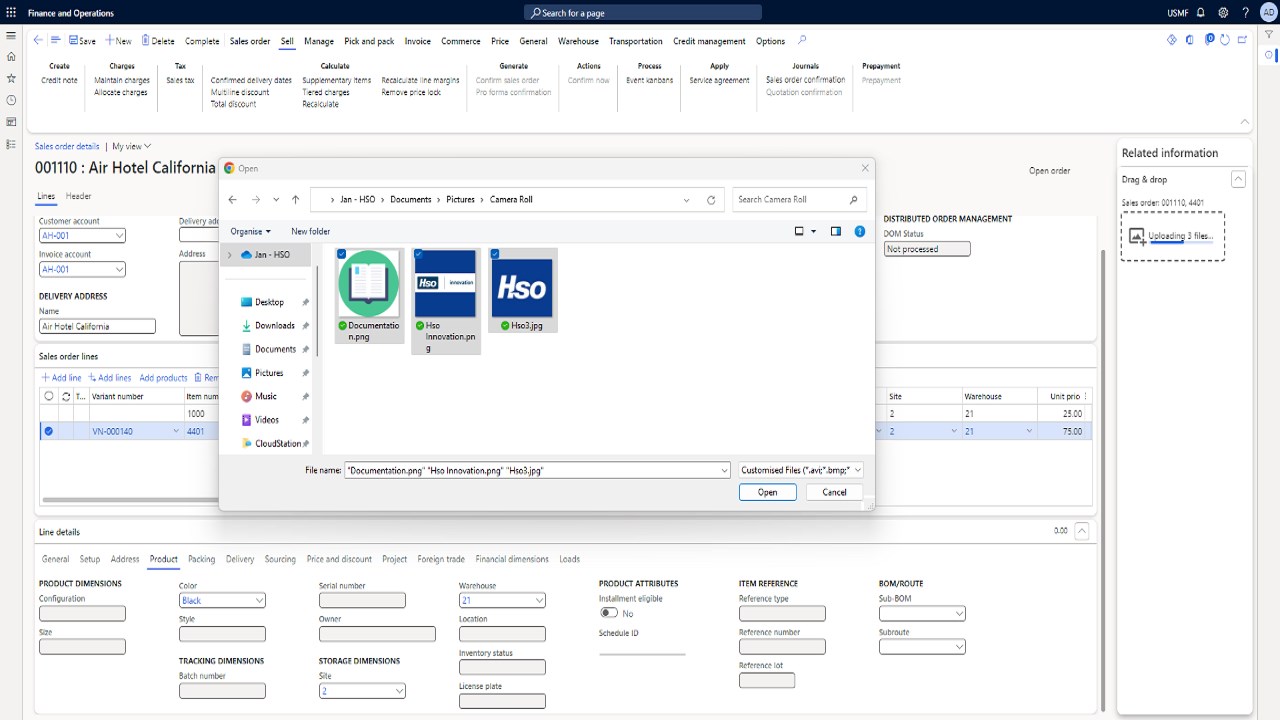Image resolution: width=1280 pixels, height=720 pixels.
Task: Click the File name input field
Action: pos(537,470)
